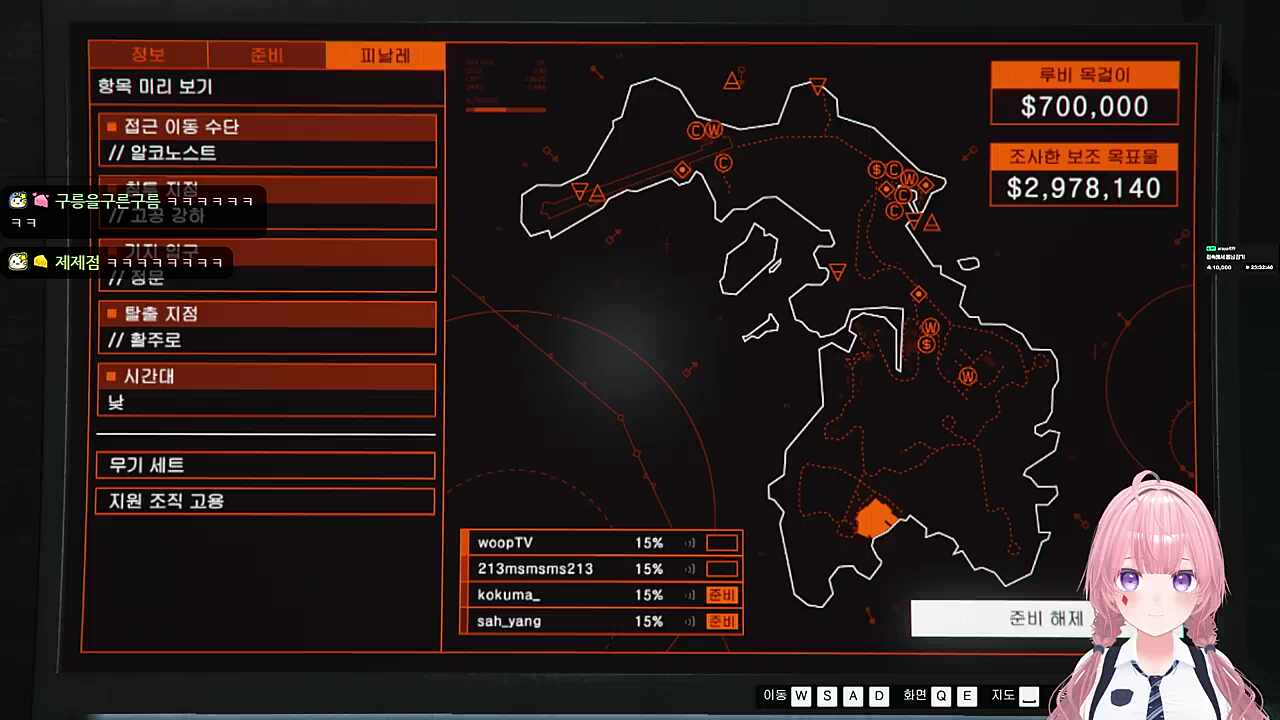Toggle kokuma_'s 준비 ready status
The width and height of the screenshot is (1280, 720).
(722, 595)
